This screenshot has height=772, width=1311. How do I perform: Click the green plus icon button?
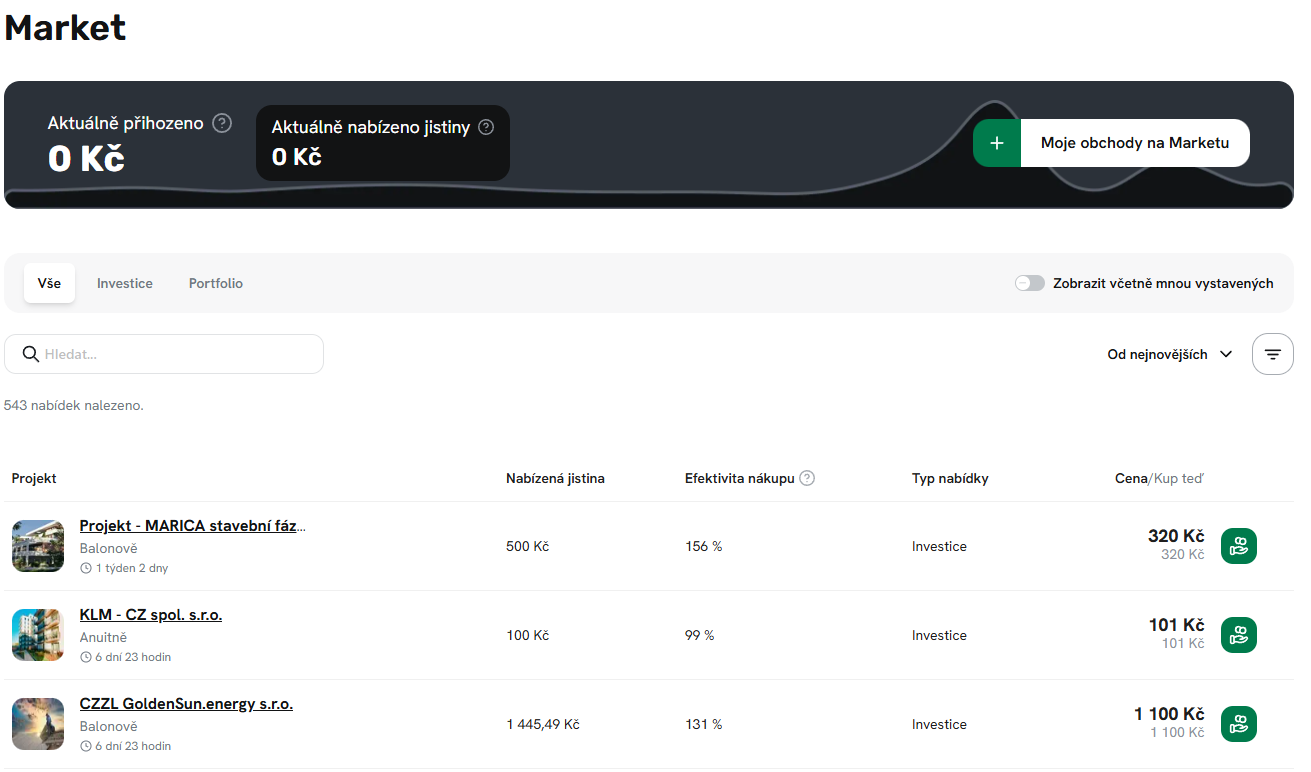(x=997, y=143)
